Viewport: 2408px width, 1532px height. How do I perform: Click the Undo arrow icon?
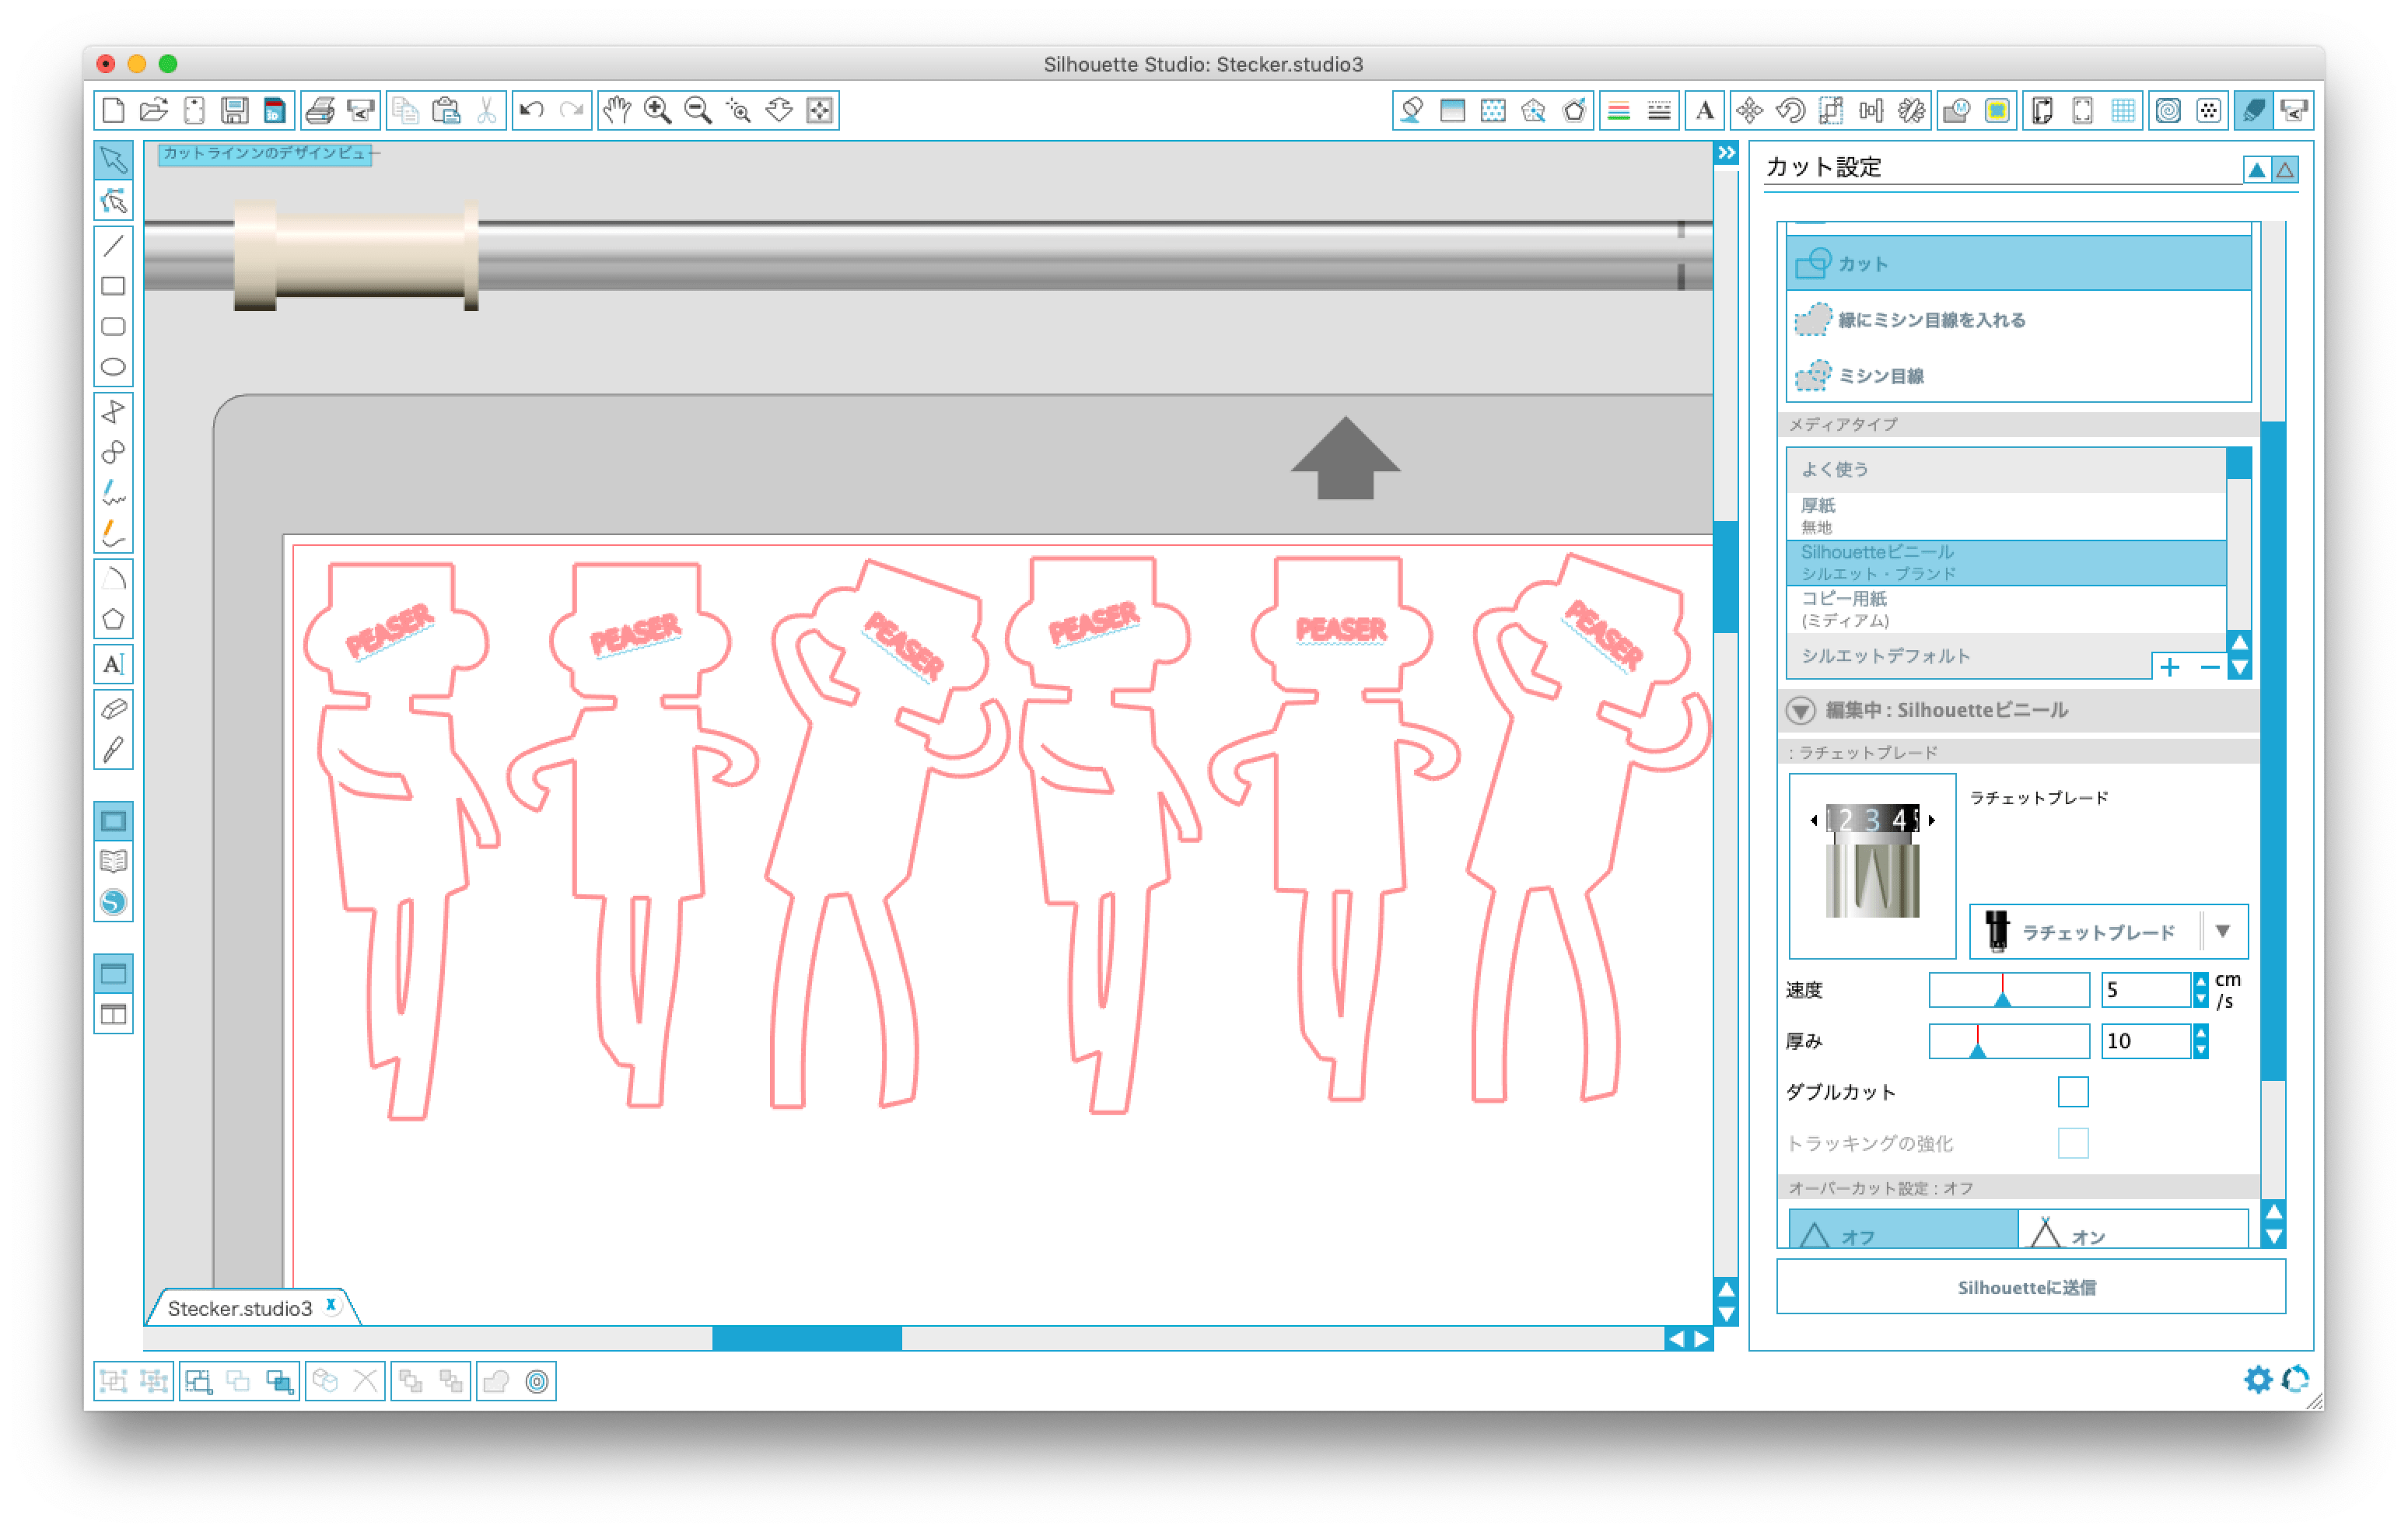pos(531,110)
